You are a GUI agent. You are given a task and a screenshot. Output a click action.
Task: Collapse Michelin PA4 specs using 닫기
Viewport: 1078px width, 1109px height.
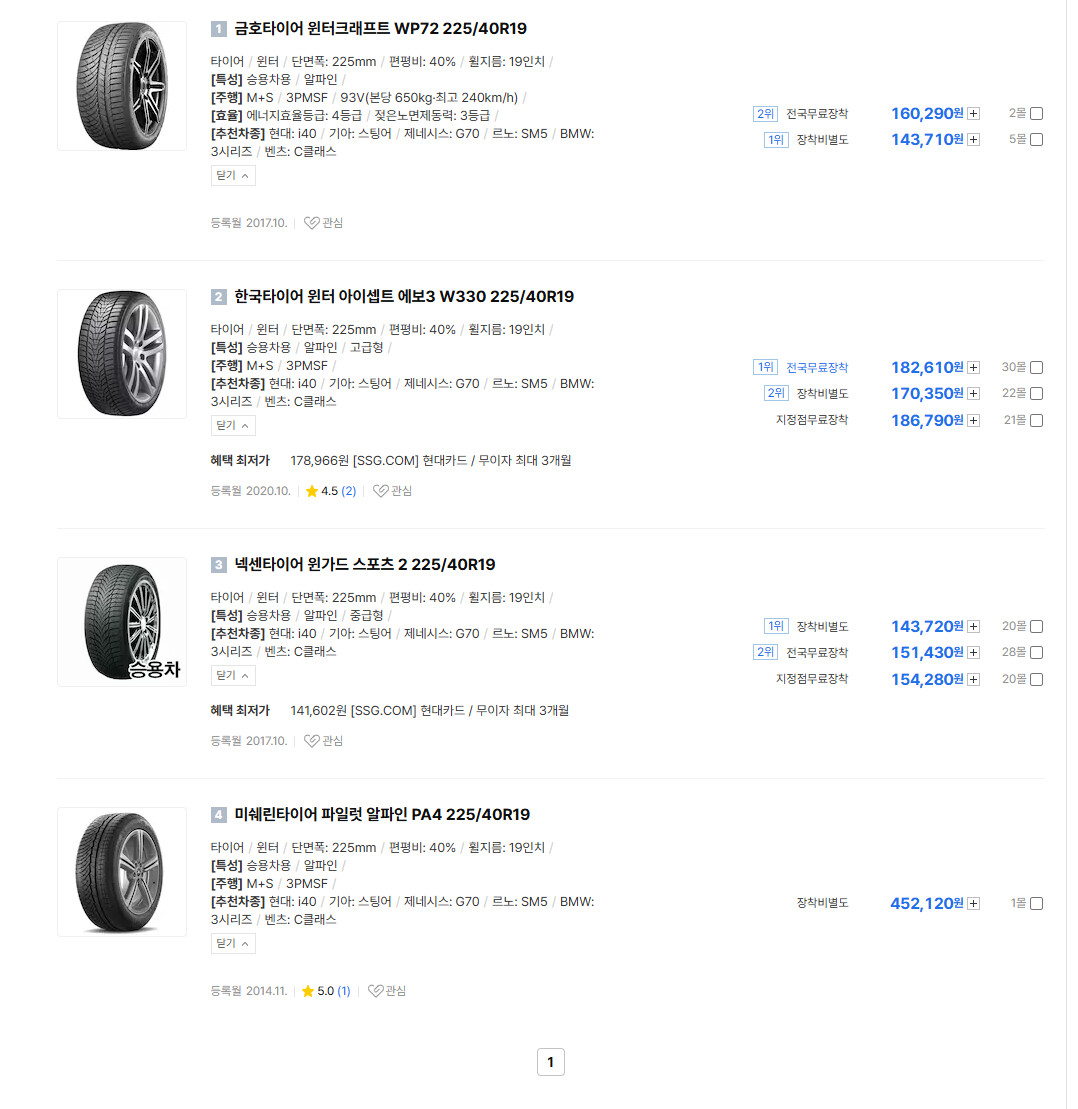233,943
